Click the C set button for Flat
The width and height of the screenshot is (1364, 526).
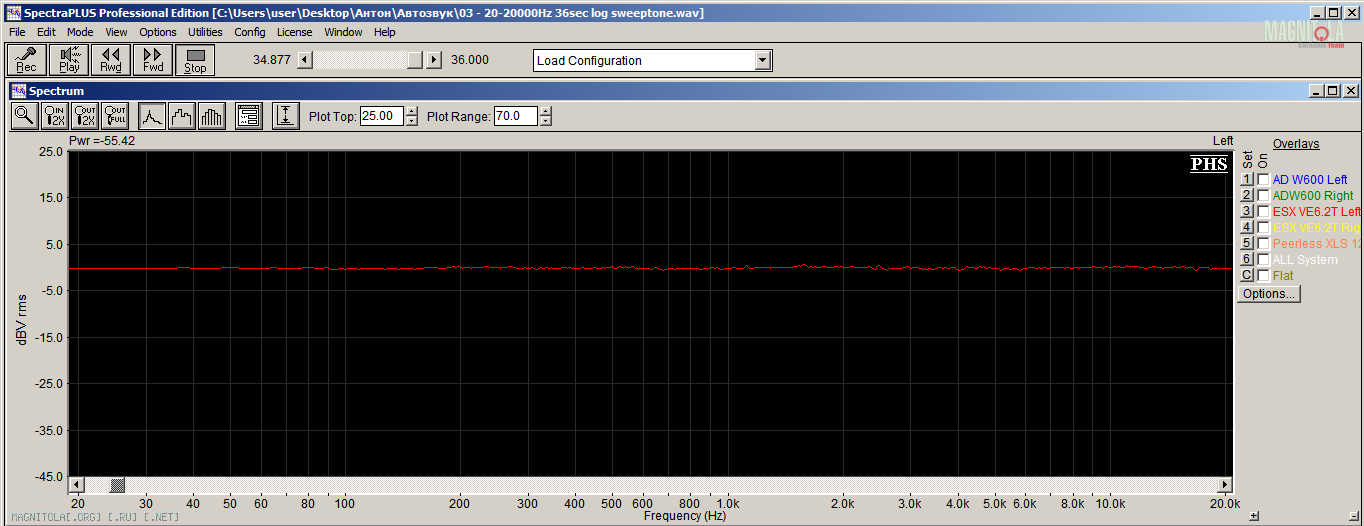coord(1247,276)
